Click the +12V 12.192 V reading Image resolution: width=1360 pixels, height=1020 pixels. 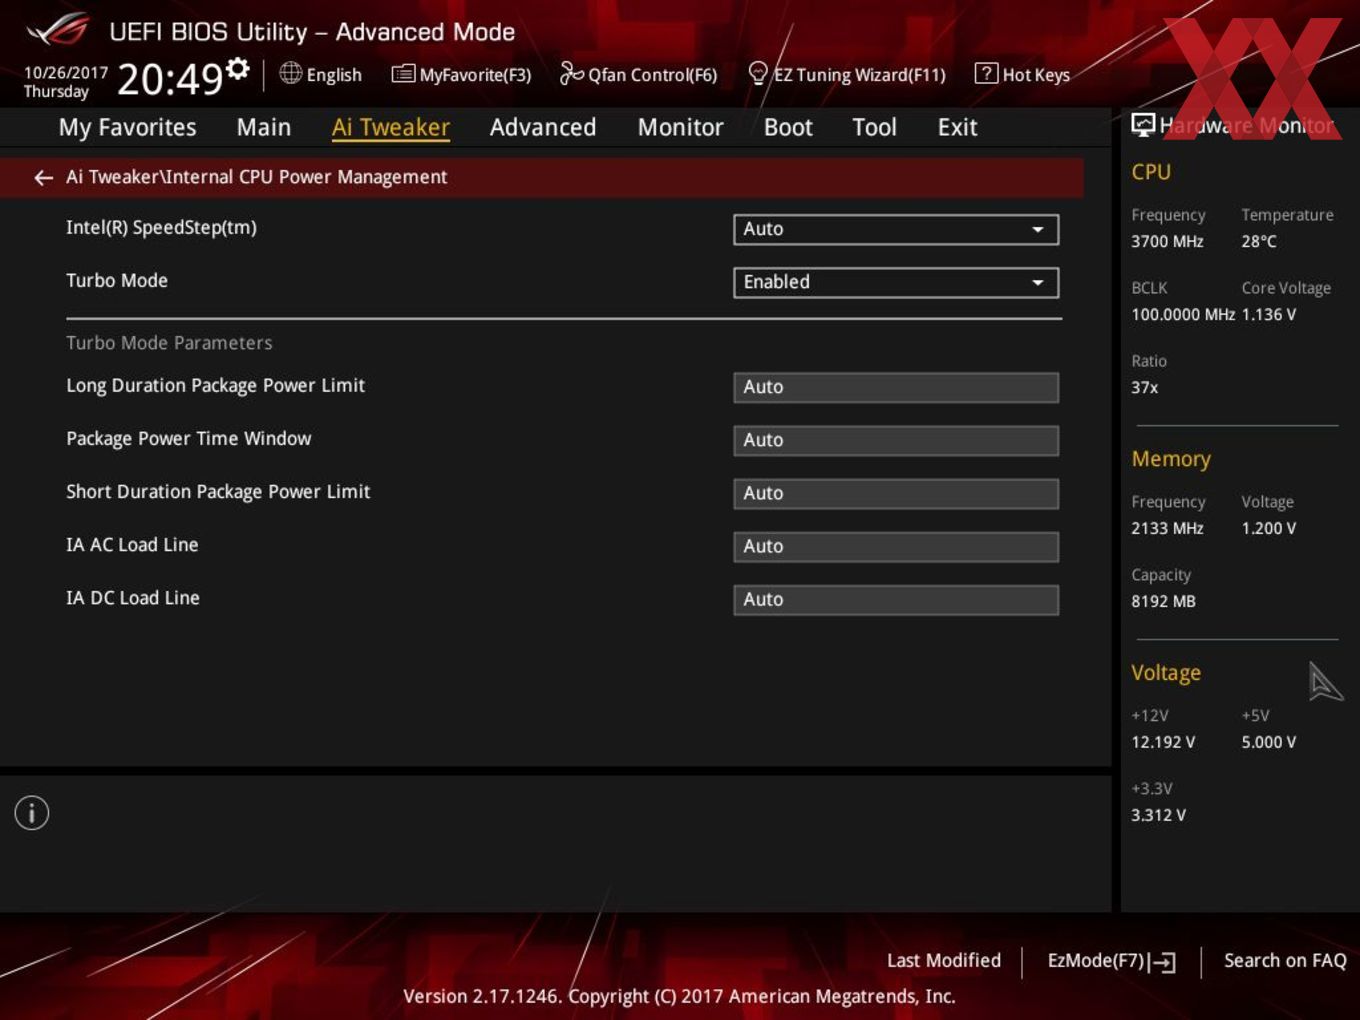pyautogui.click(x=1163, y=742)
